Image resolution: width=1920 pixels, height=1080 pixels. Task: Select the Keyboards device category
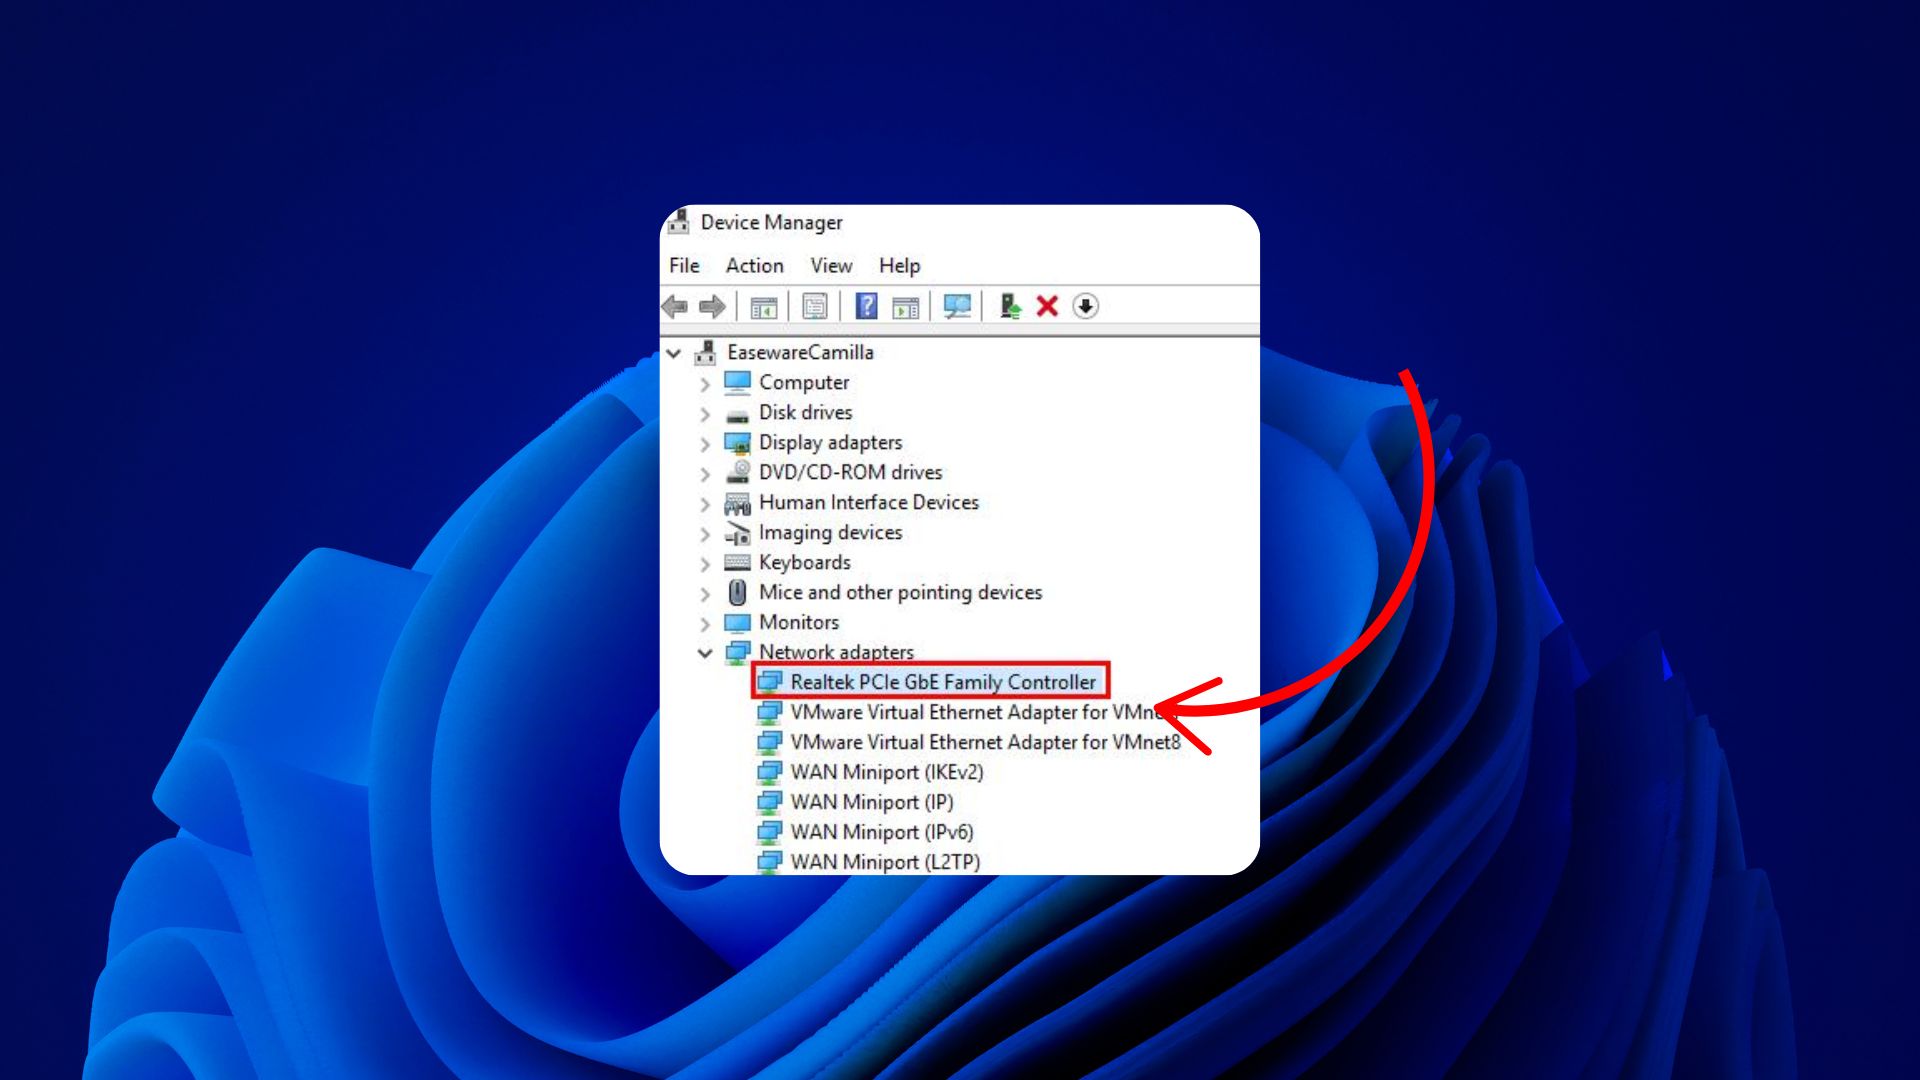tap(804, 562)
